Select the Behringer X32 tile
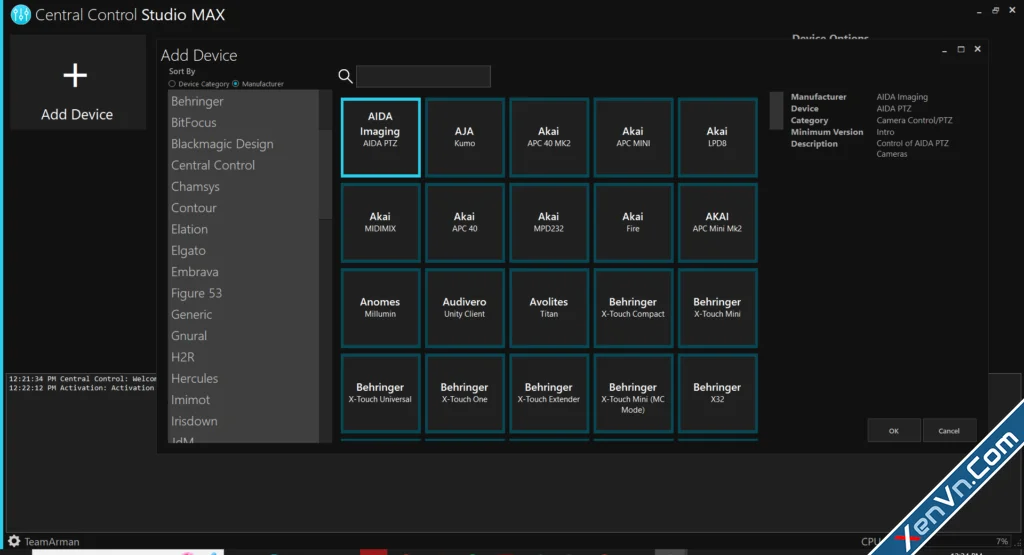 [x=717, y=394]
